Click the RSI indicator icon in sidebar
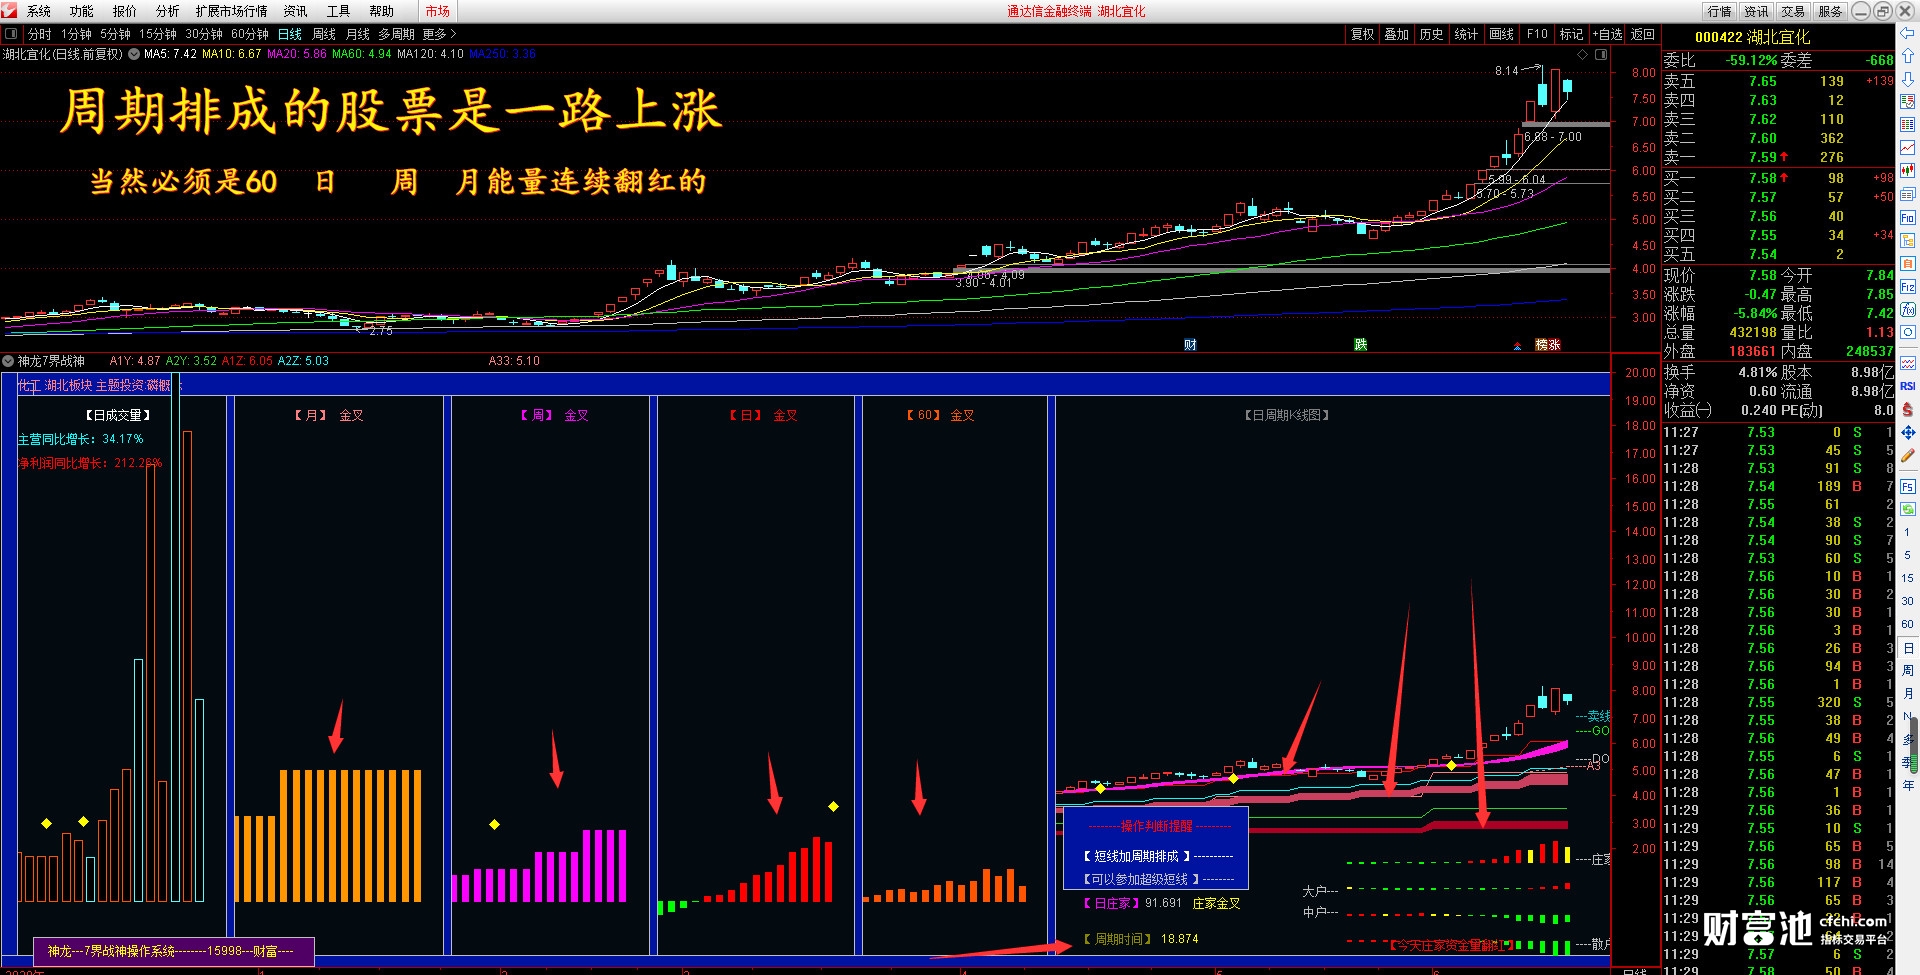This screenshot has height=975, width=1920. point(1907,386)
